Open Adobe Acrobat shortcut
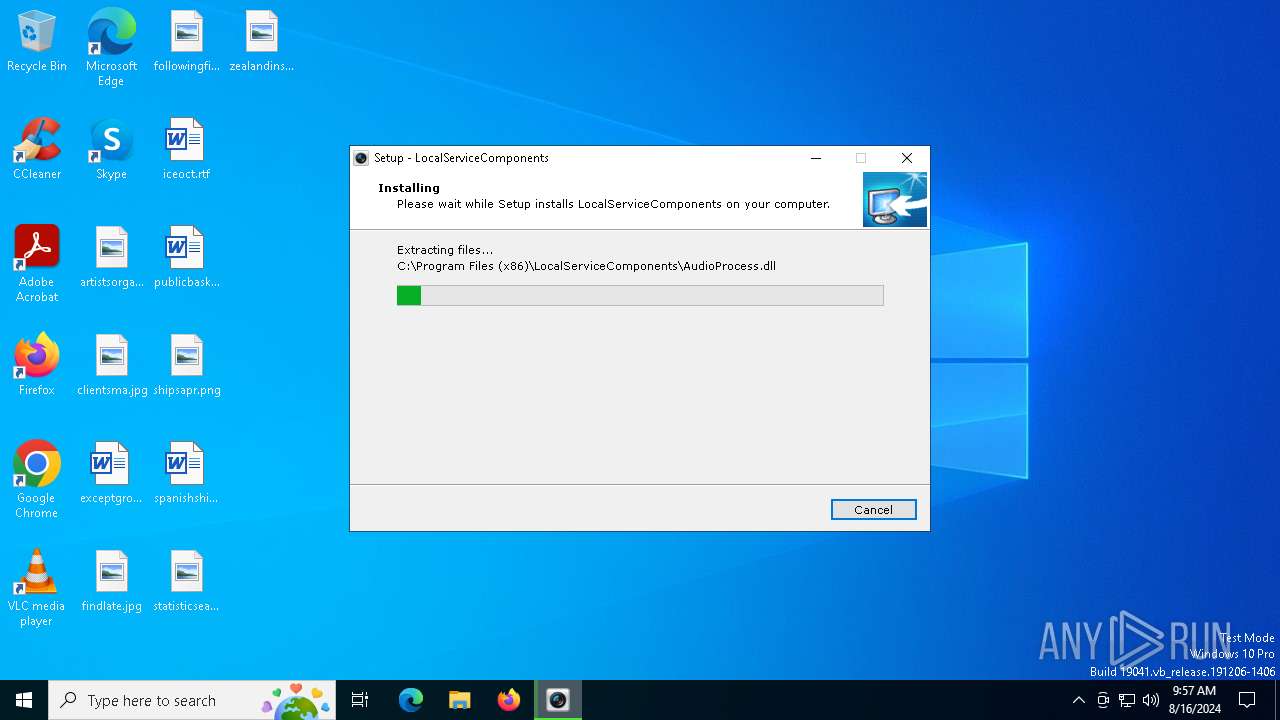The image size is (1280, 720). 37,264
